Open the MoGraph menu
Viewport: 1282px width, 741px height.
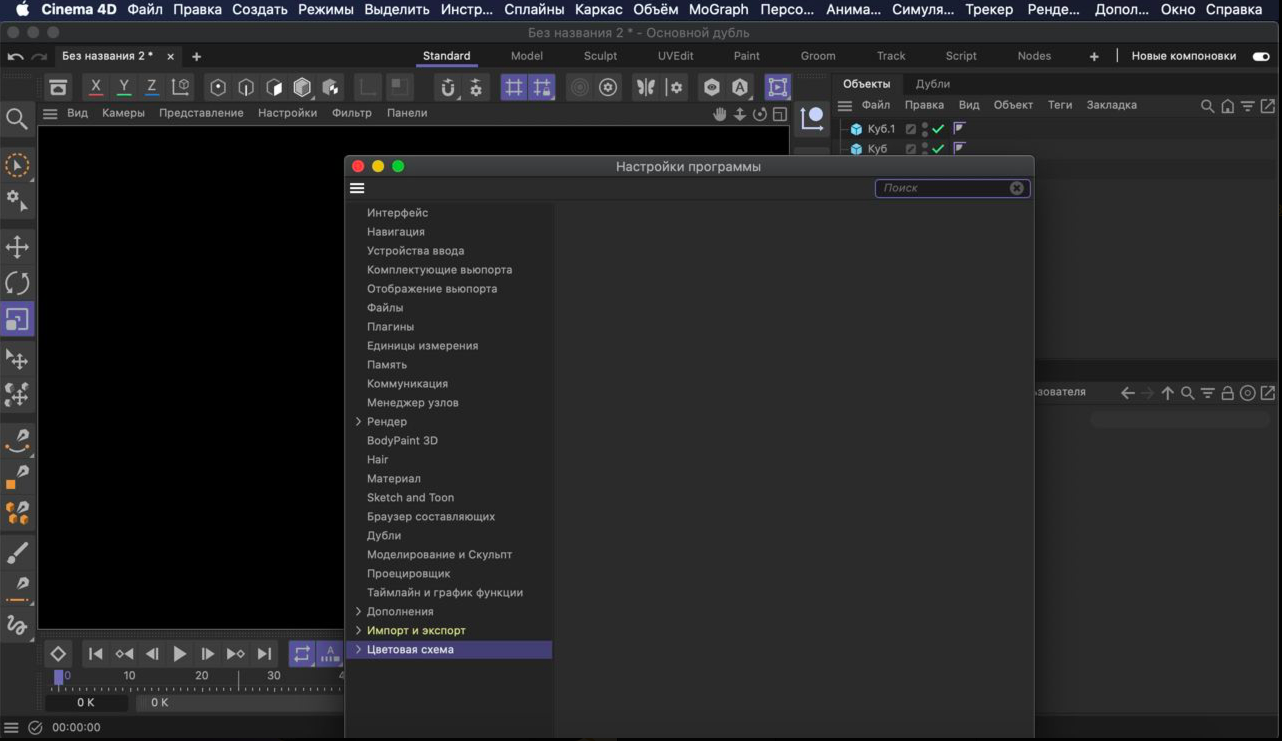point(718,10)
